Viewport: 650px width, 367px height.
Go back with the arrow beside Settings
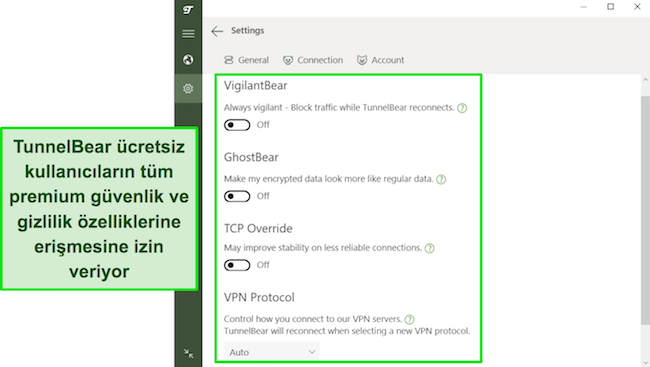click(217, 31)
